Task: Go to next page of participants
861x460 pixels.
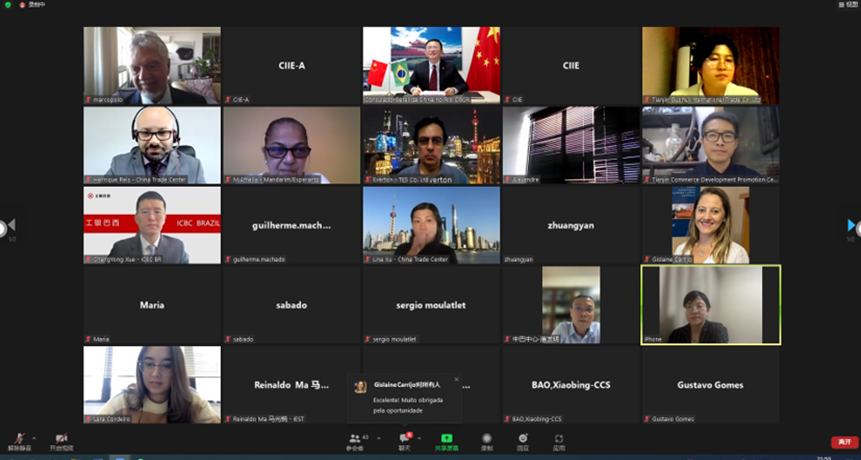Action: coord(851,225)
